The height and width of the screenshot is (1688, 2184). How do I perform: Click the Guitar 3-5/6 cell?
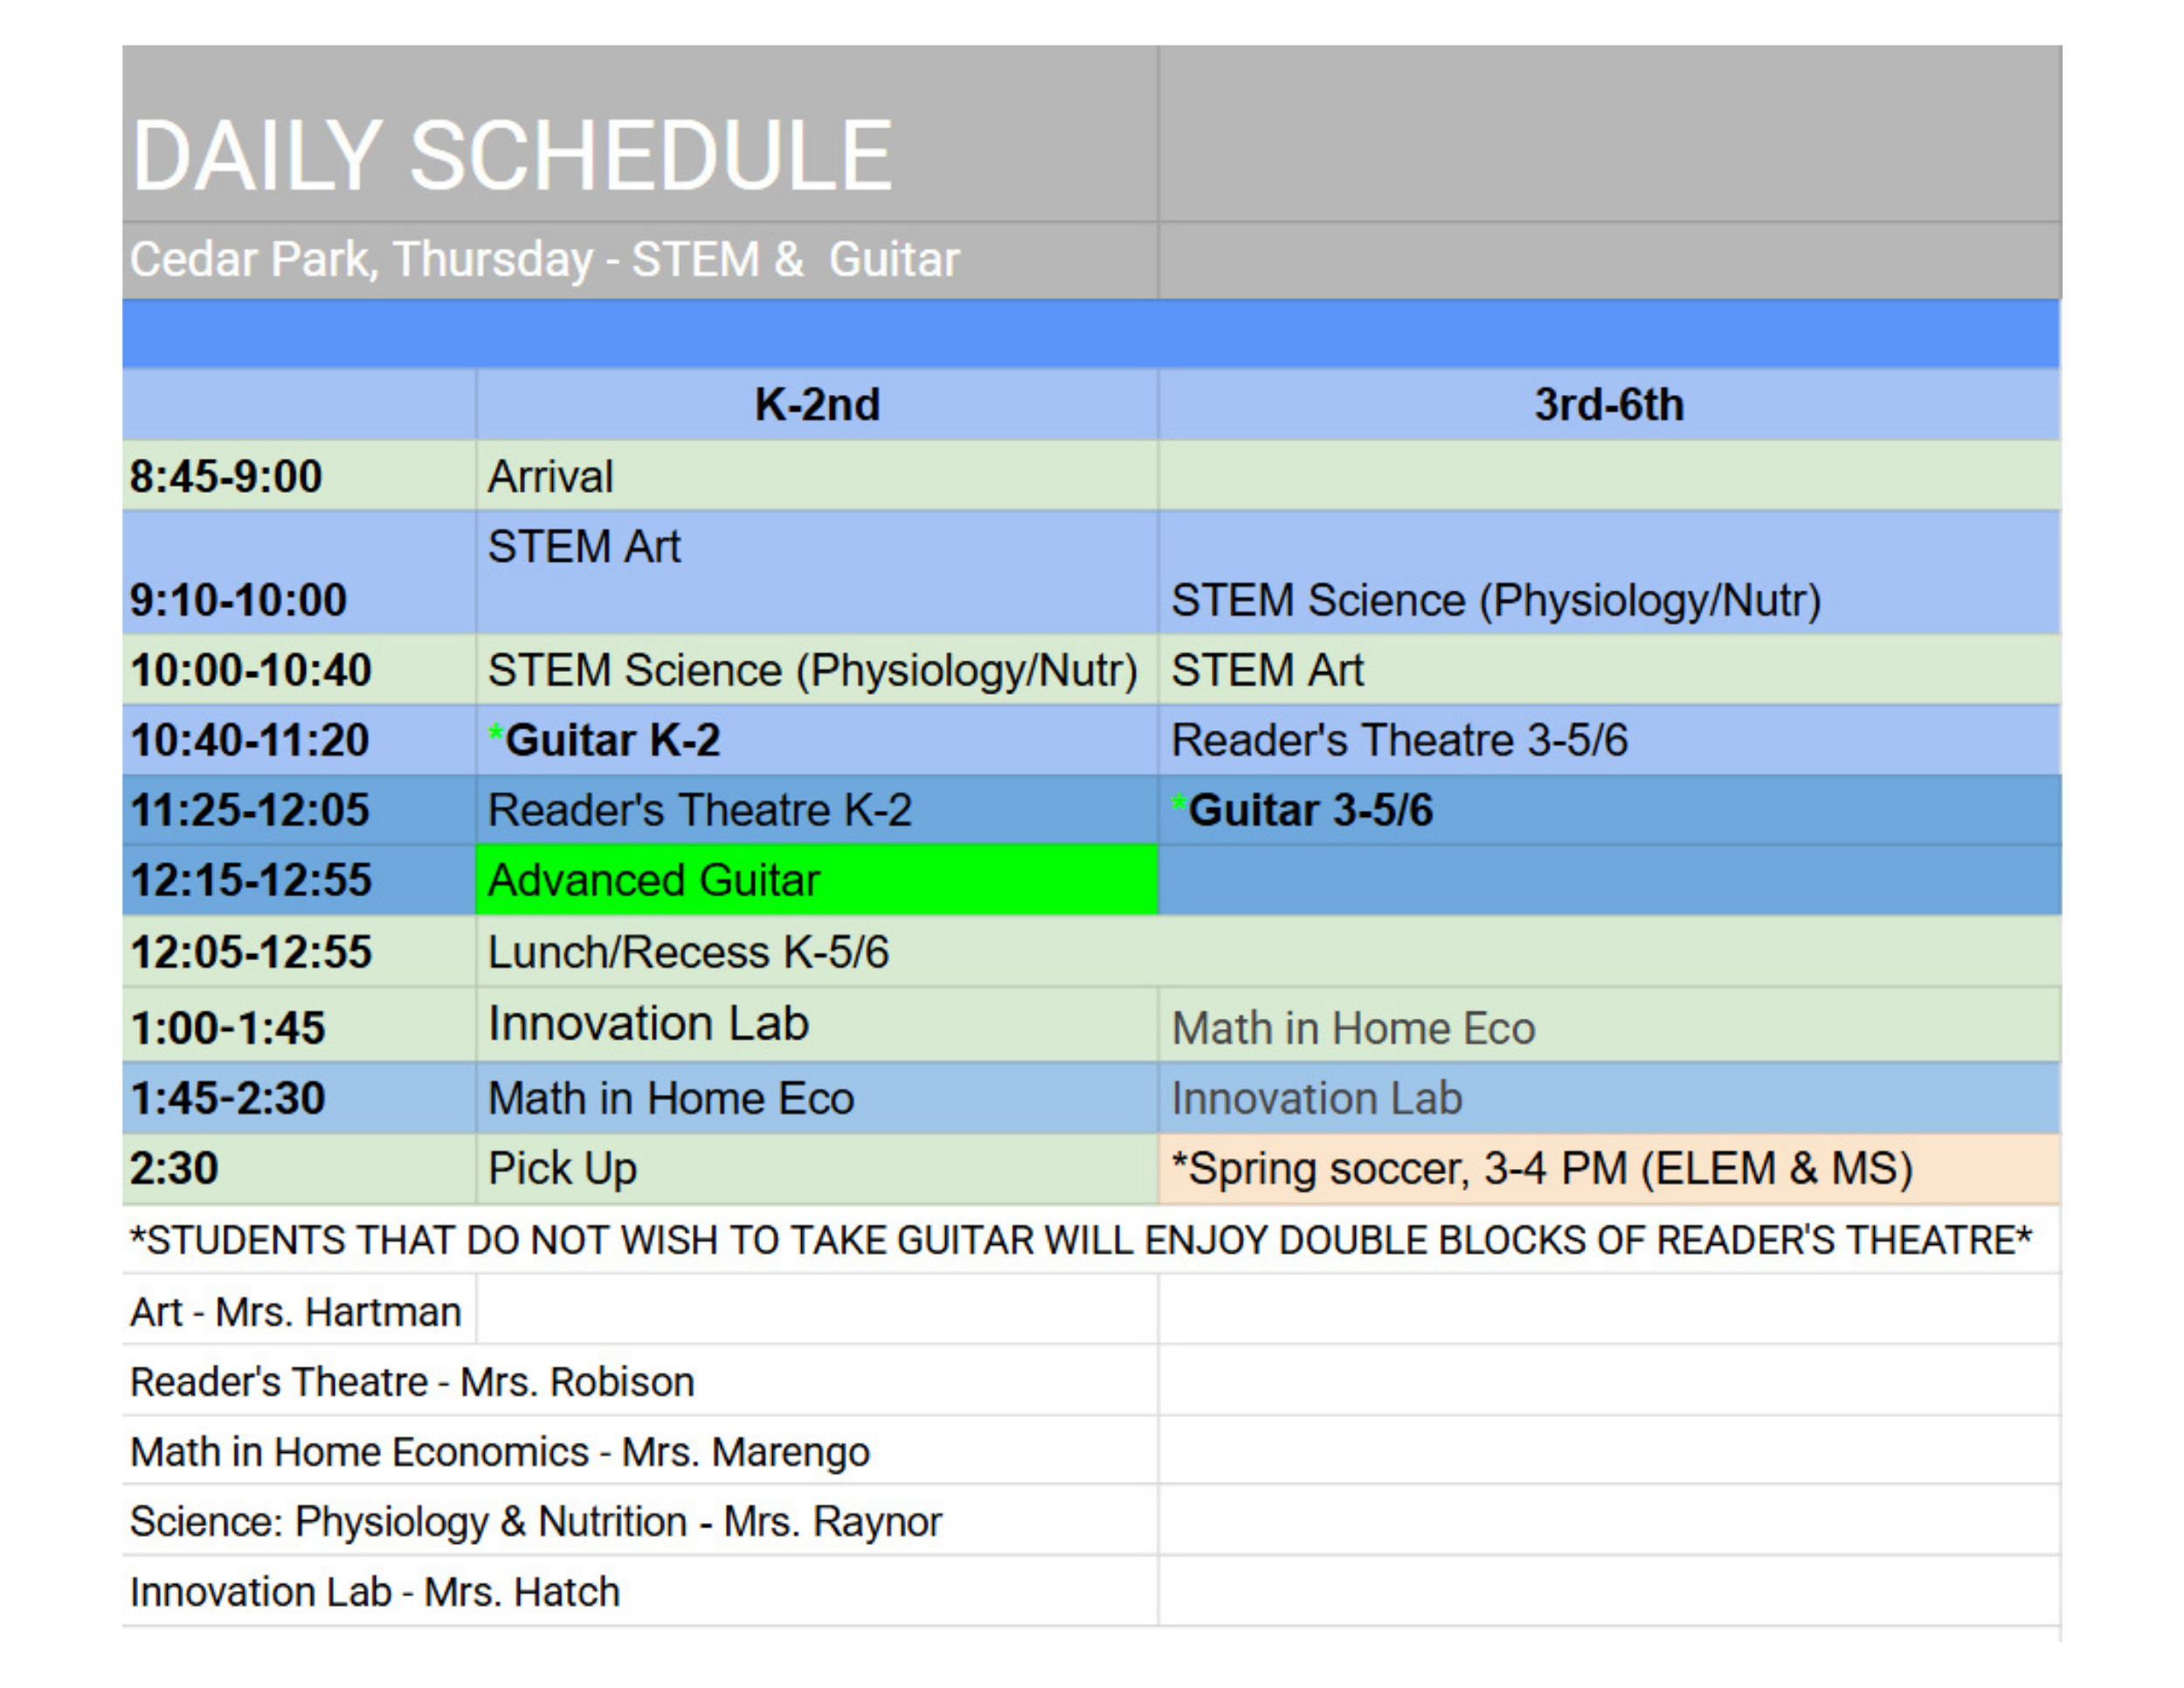coord(1310,810)
